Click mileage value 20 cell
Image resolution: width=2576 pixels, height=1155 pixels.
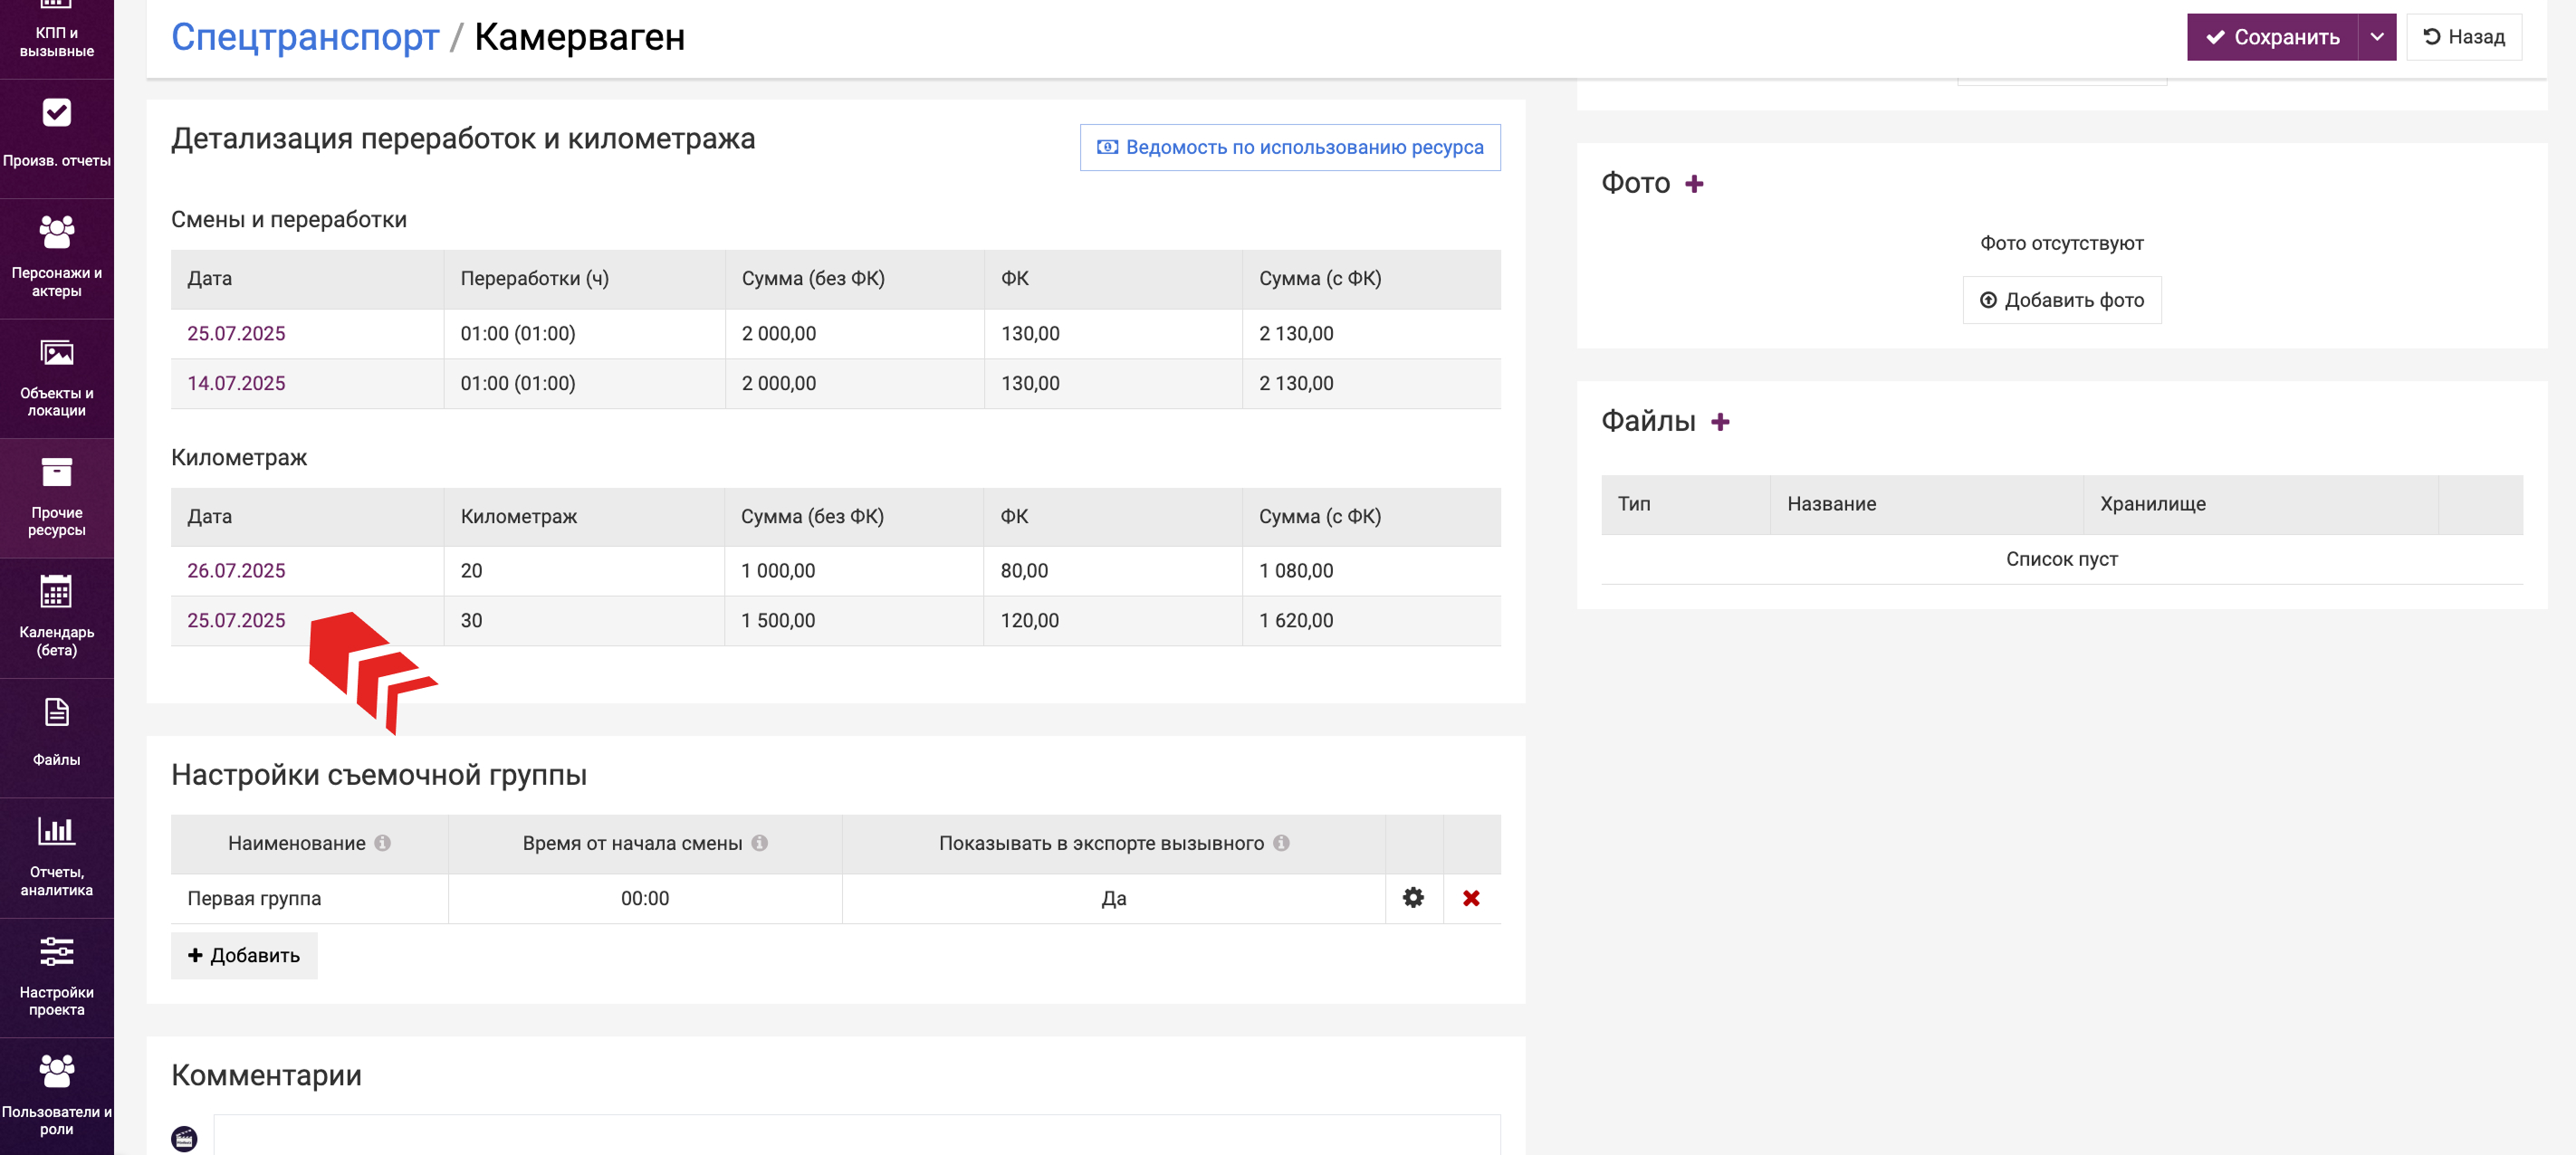[x=584, y=570]
